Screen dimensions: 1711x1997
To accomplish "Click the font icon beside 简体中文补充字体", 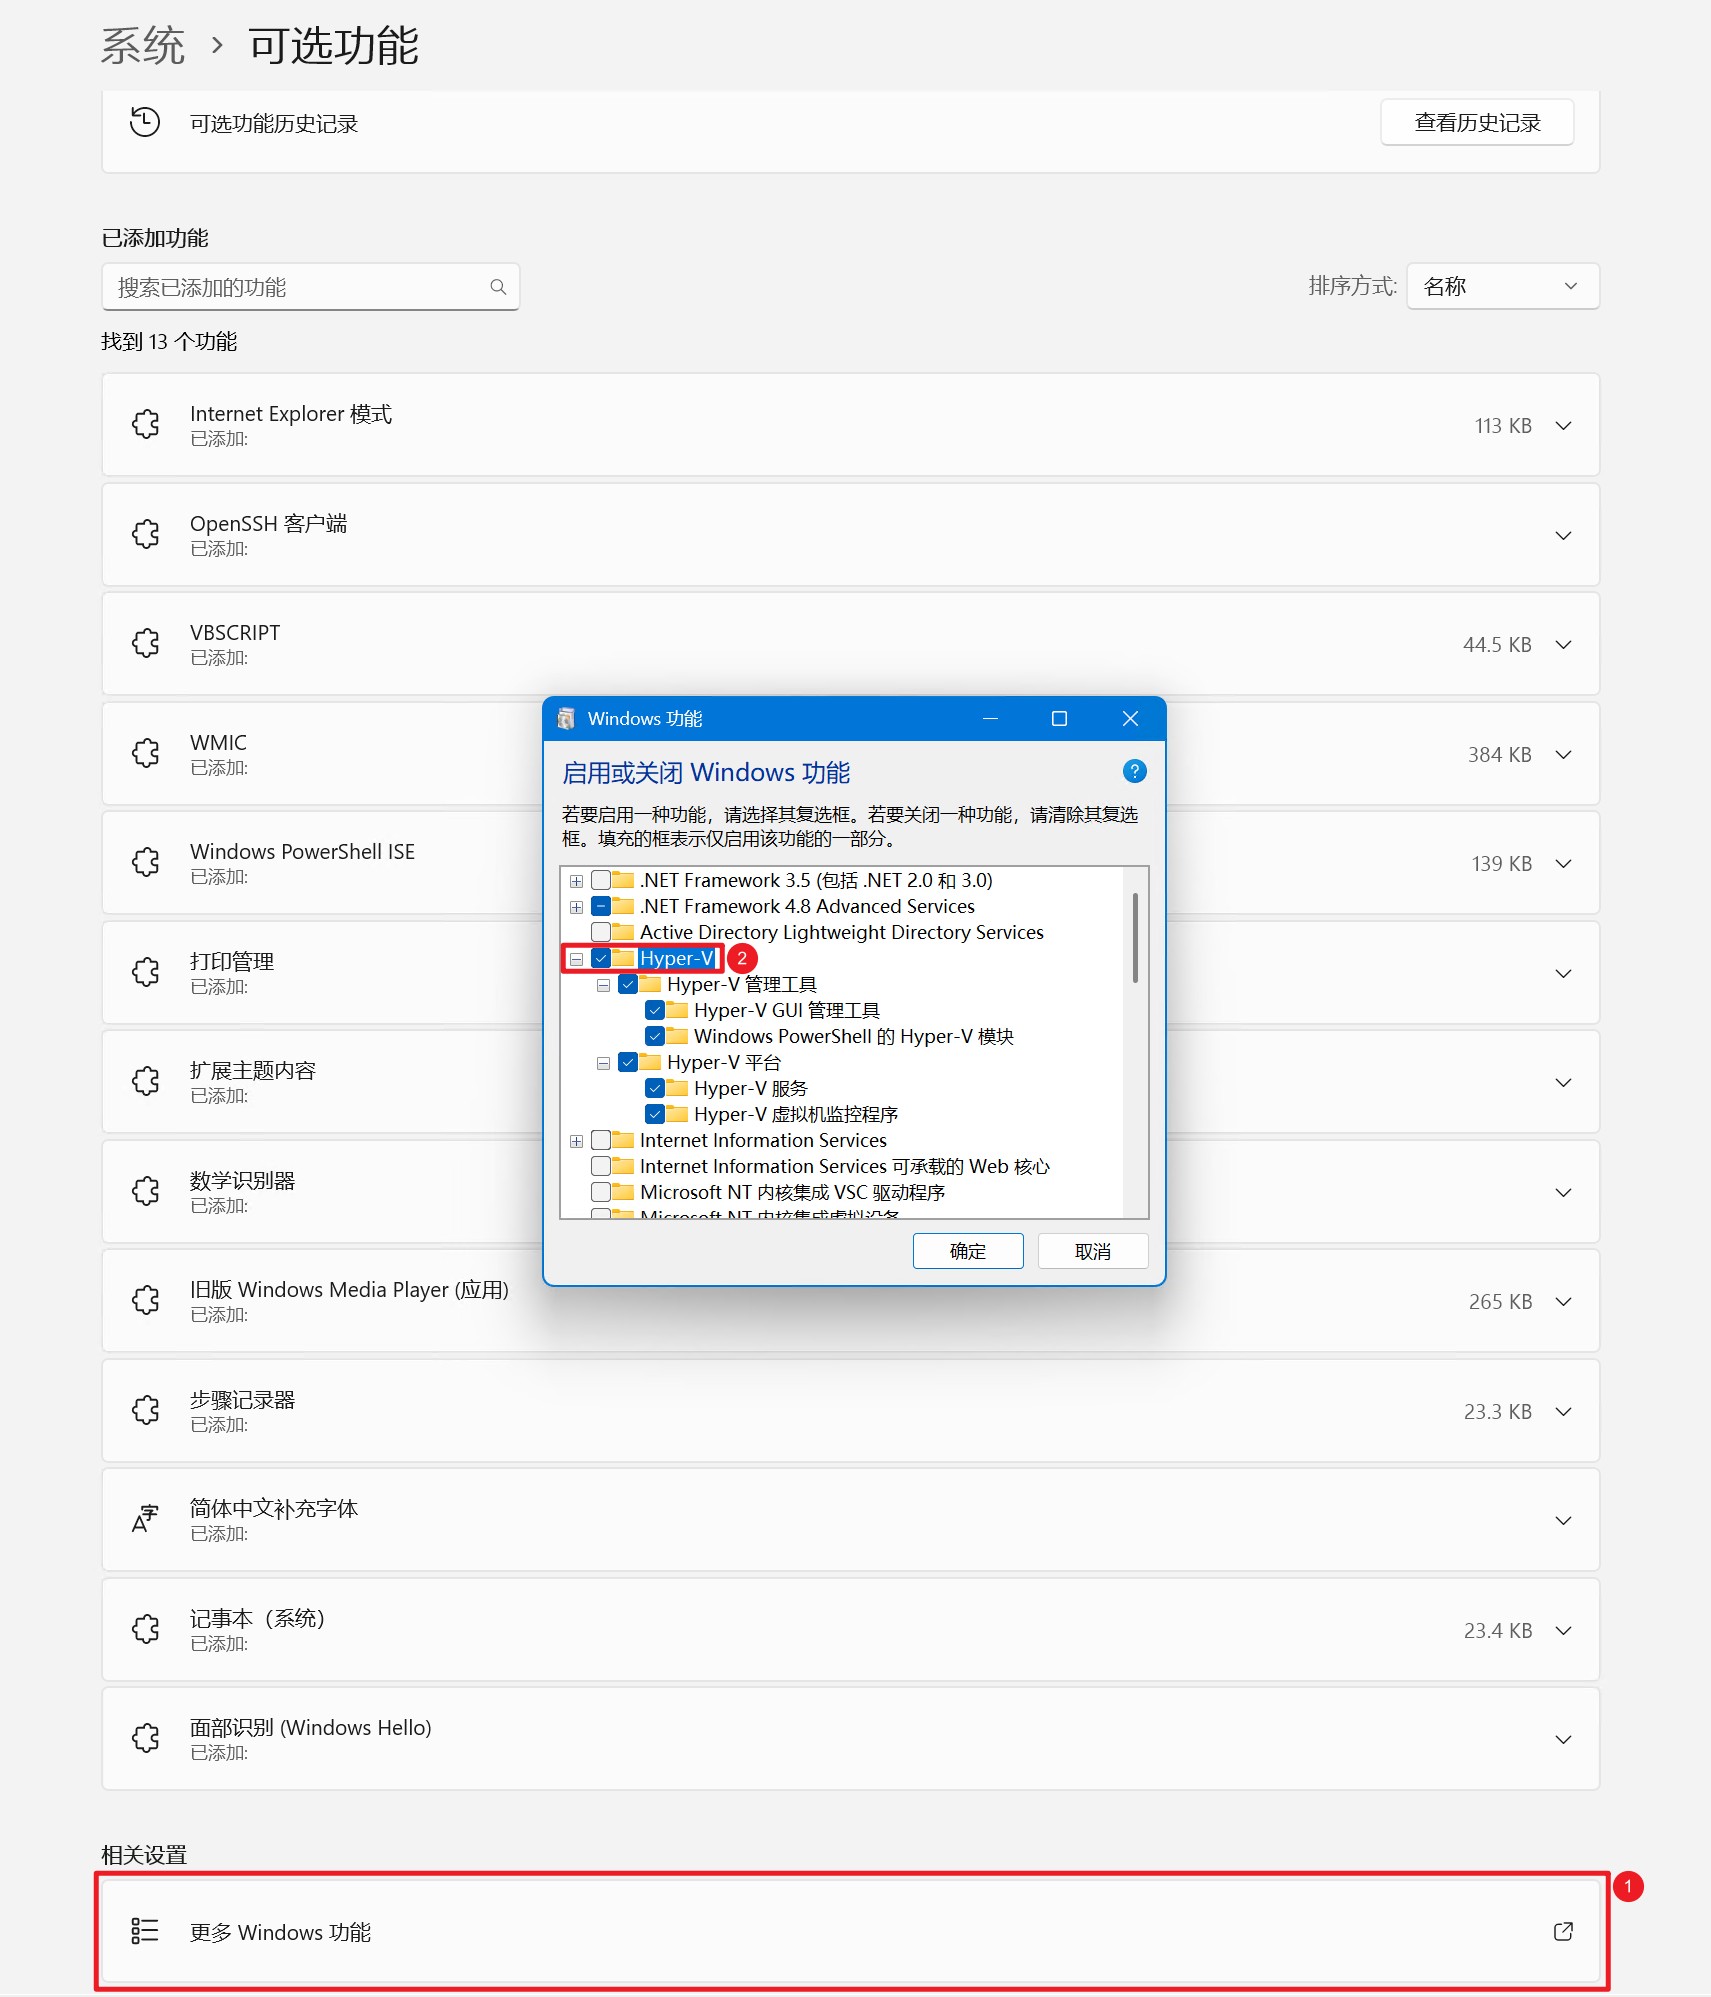I will [x=146, y=1519].
